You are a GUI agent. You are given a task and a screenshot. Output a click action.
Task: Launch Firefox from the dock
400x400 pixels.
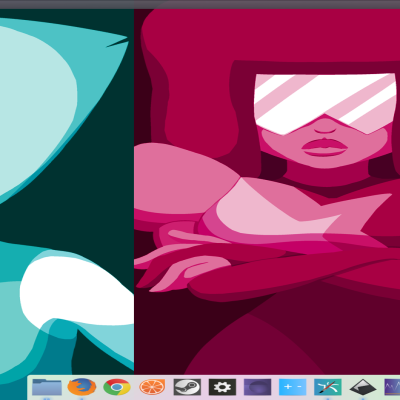[x=82, y=387]
